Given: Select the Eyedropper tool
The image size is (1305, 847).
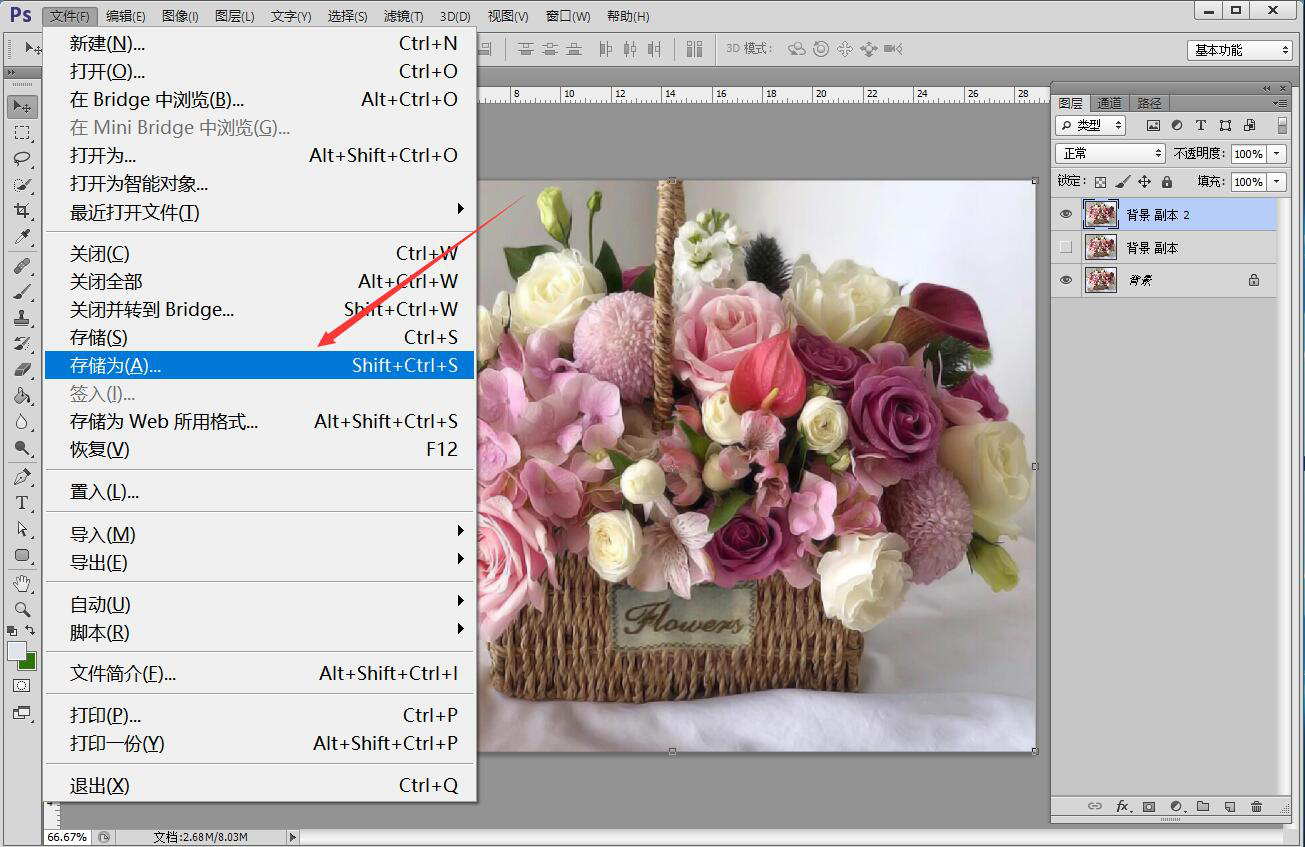Looking at the screenshot, I should point(22,237).
